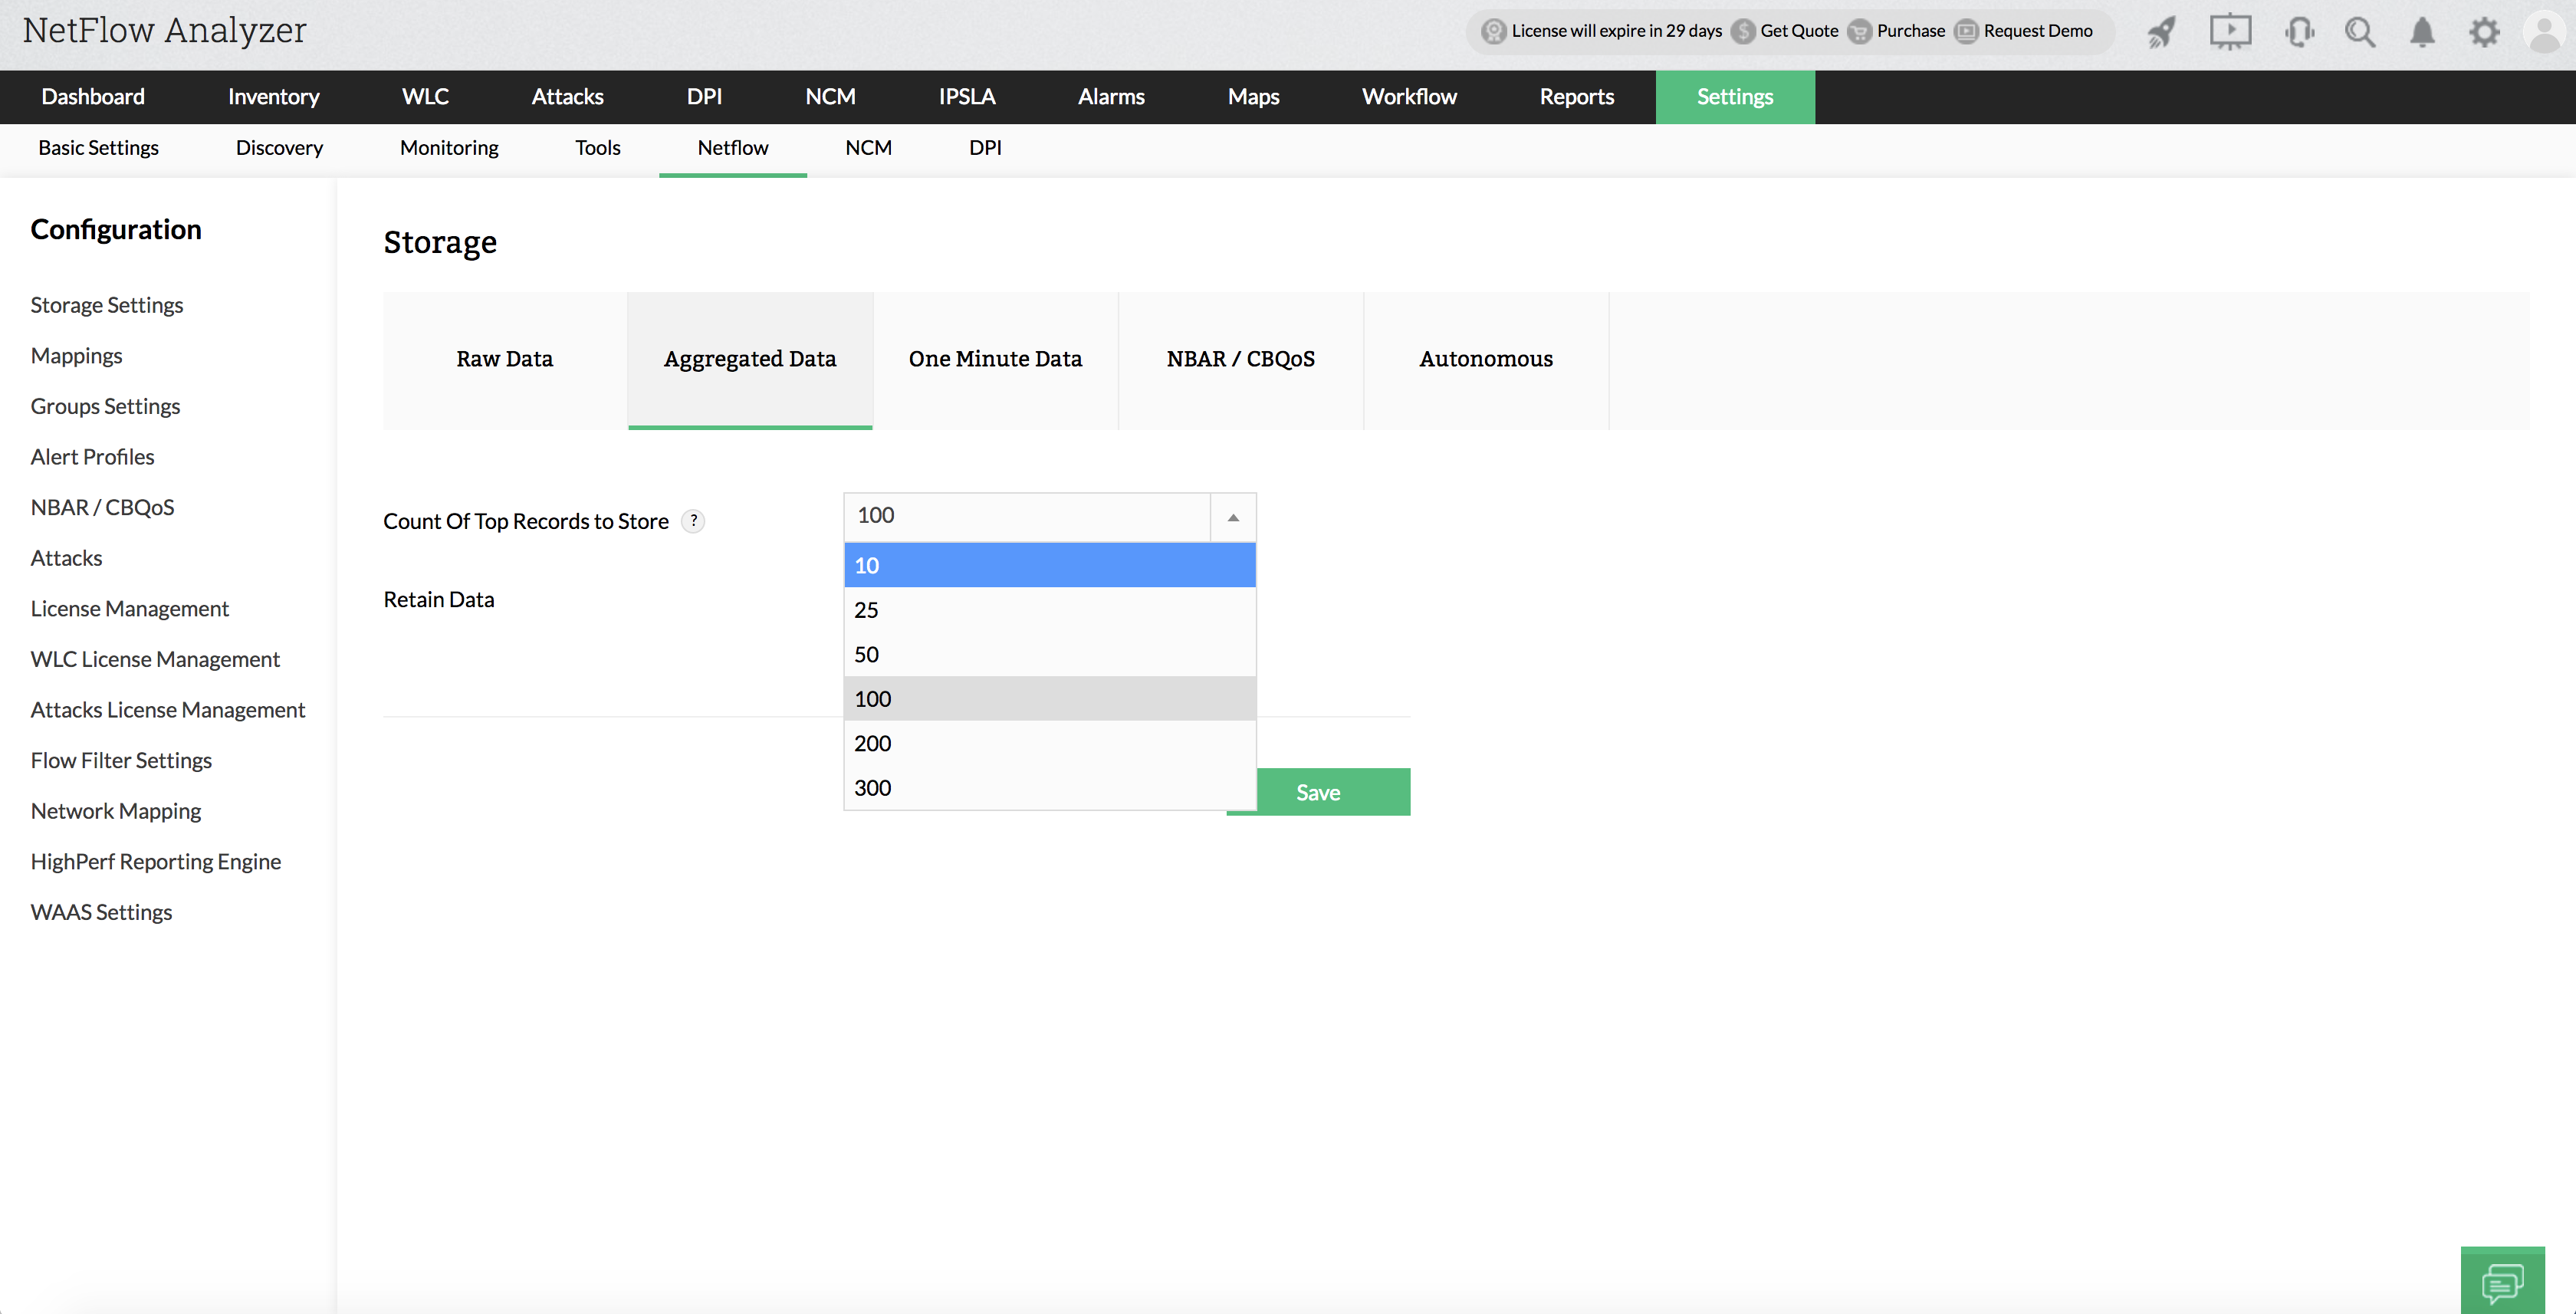Open the presentation screen icon
The height and width of the screenshot is (1314, 2576).
click(x=2229, y=32)
